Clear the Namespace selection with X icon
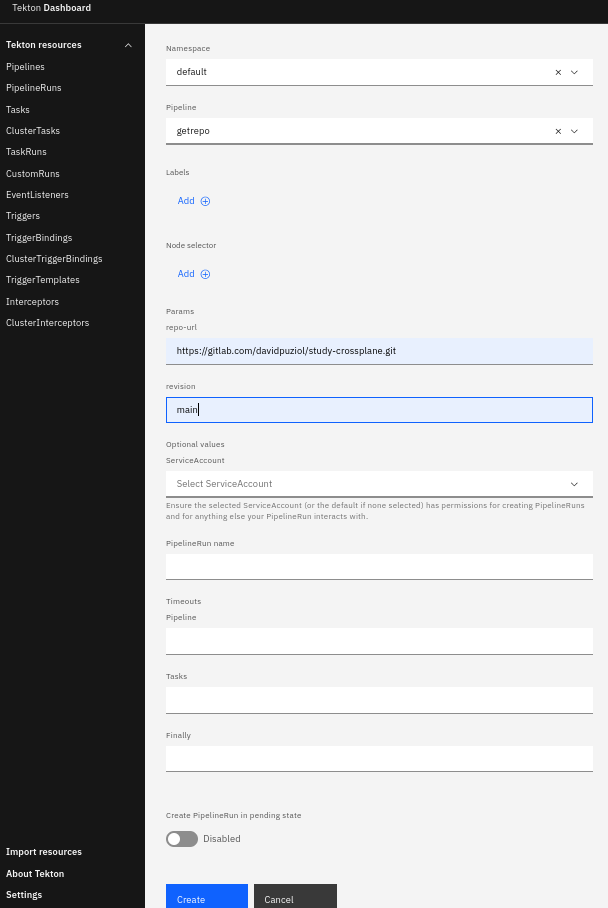 (x=558, y=72)
